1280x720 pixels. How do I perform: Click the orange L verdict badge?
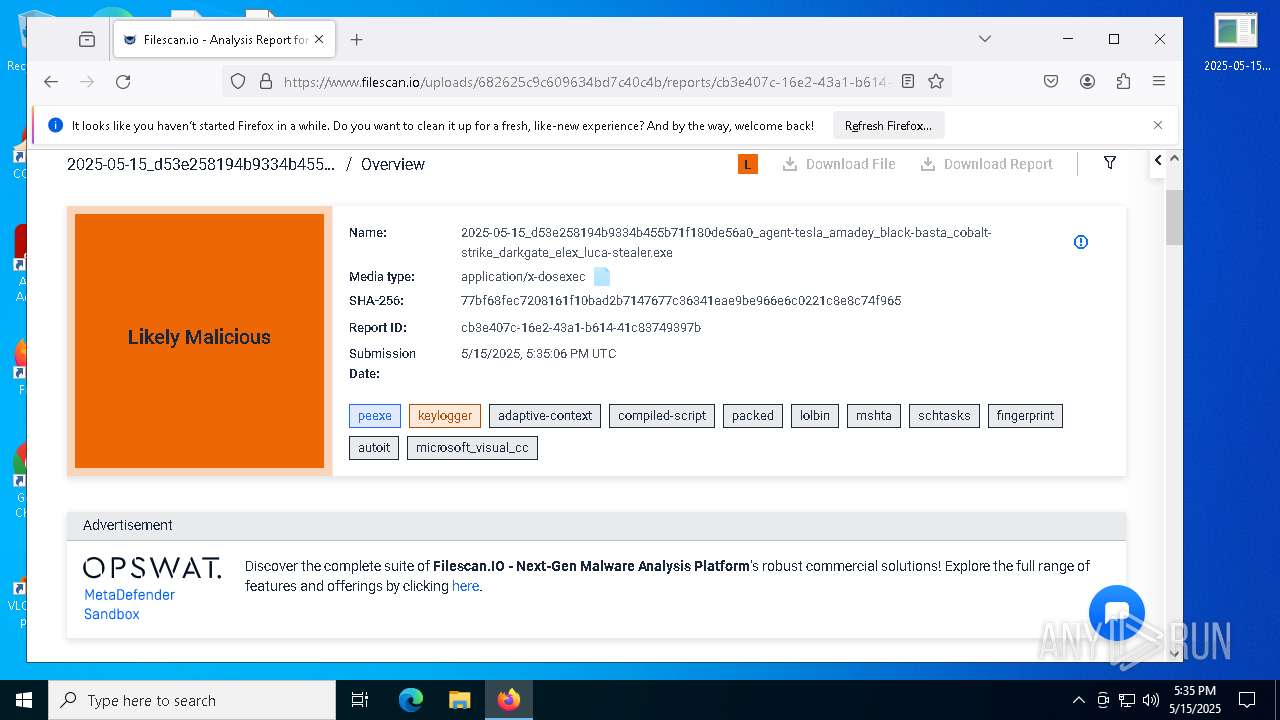pyautogui.click(x=748, y=164)
